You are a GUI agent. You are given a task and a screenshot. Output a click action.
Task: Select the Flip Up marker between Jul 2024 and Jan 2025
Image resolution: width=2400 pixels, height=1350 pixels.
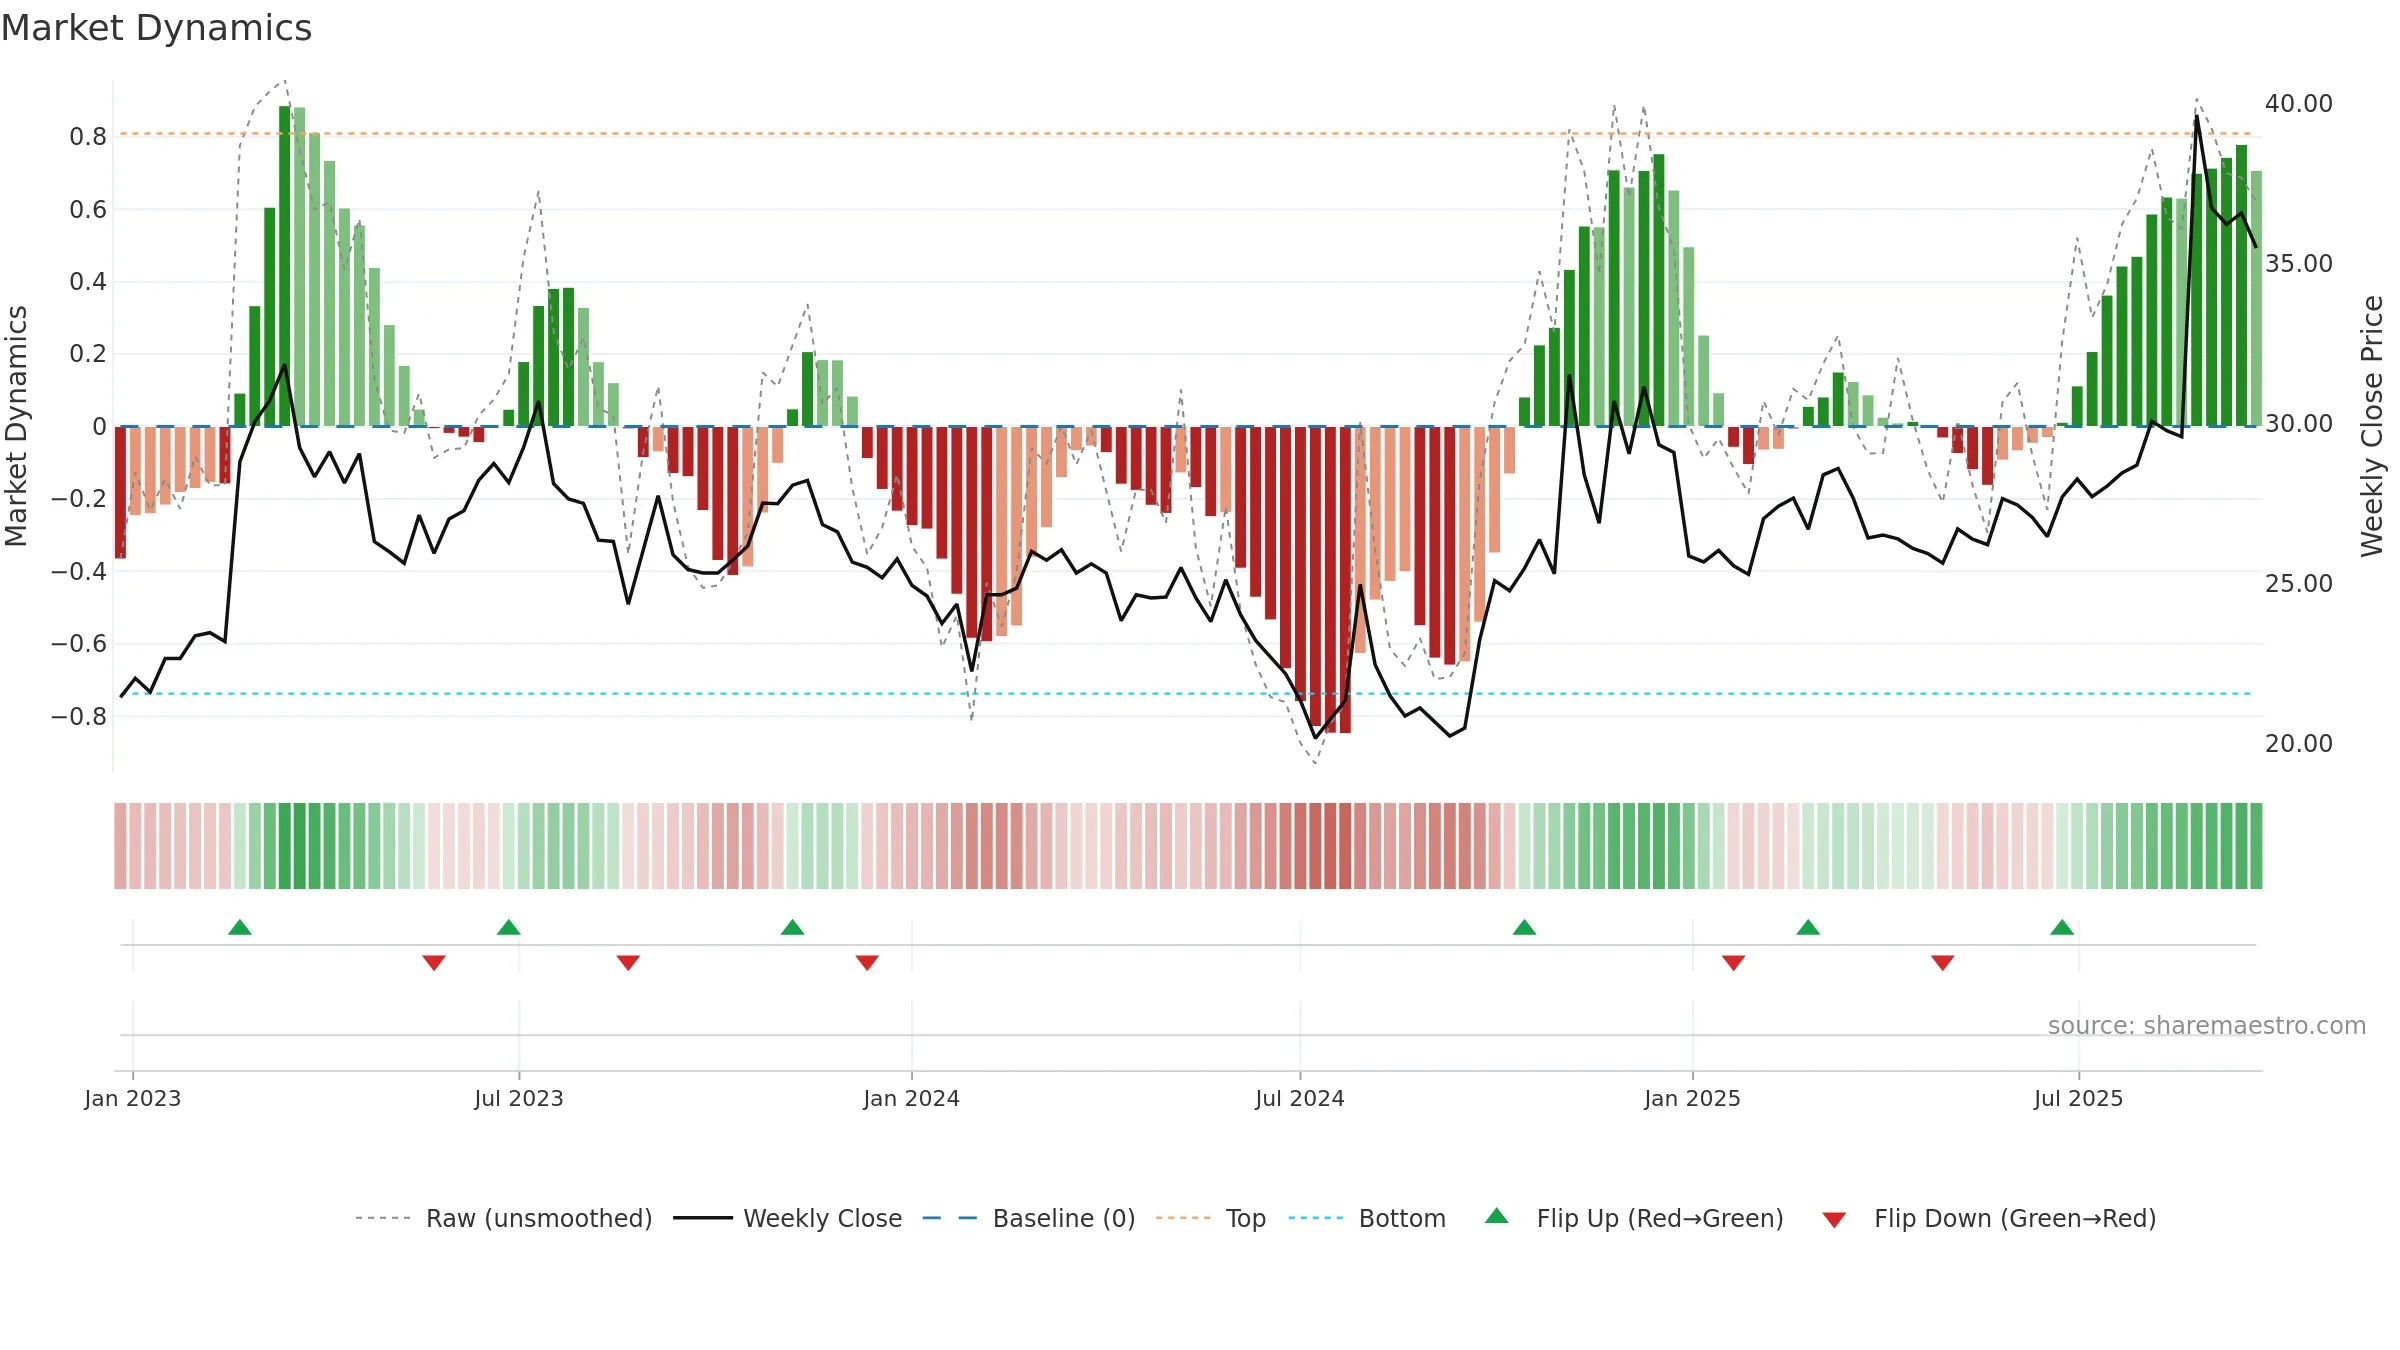(1525, 927)
